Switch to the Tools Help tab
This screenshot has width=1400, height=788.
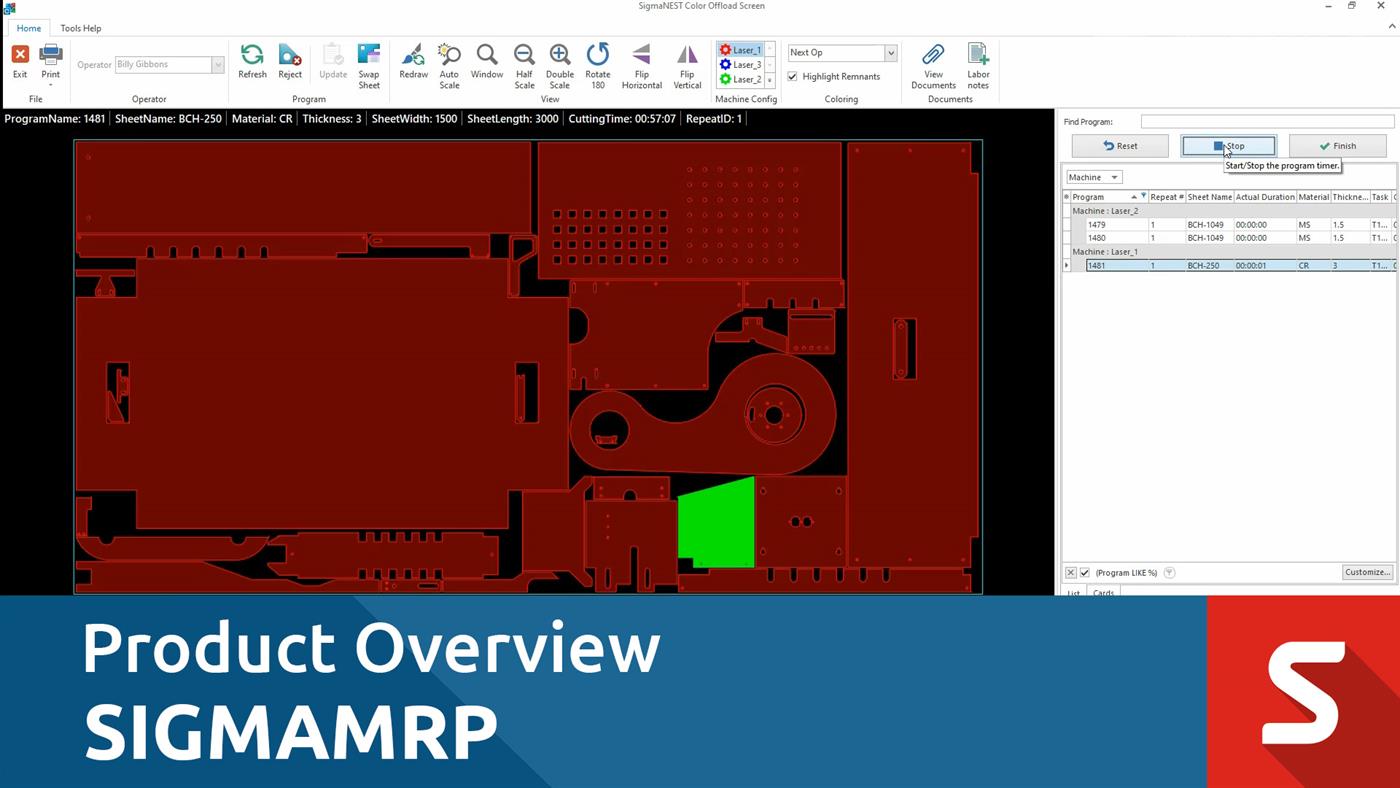(80, 28)
